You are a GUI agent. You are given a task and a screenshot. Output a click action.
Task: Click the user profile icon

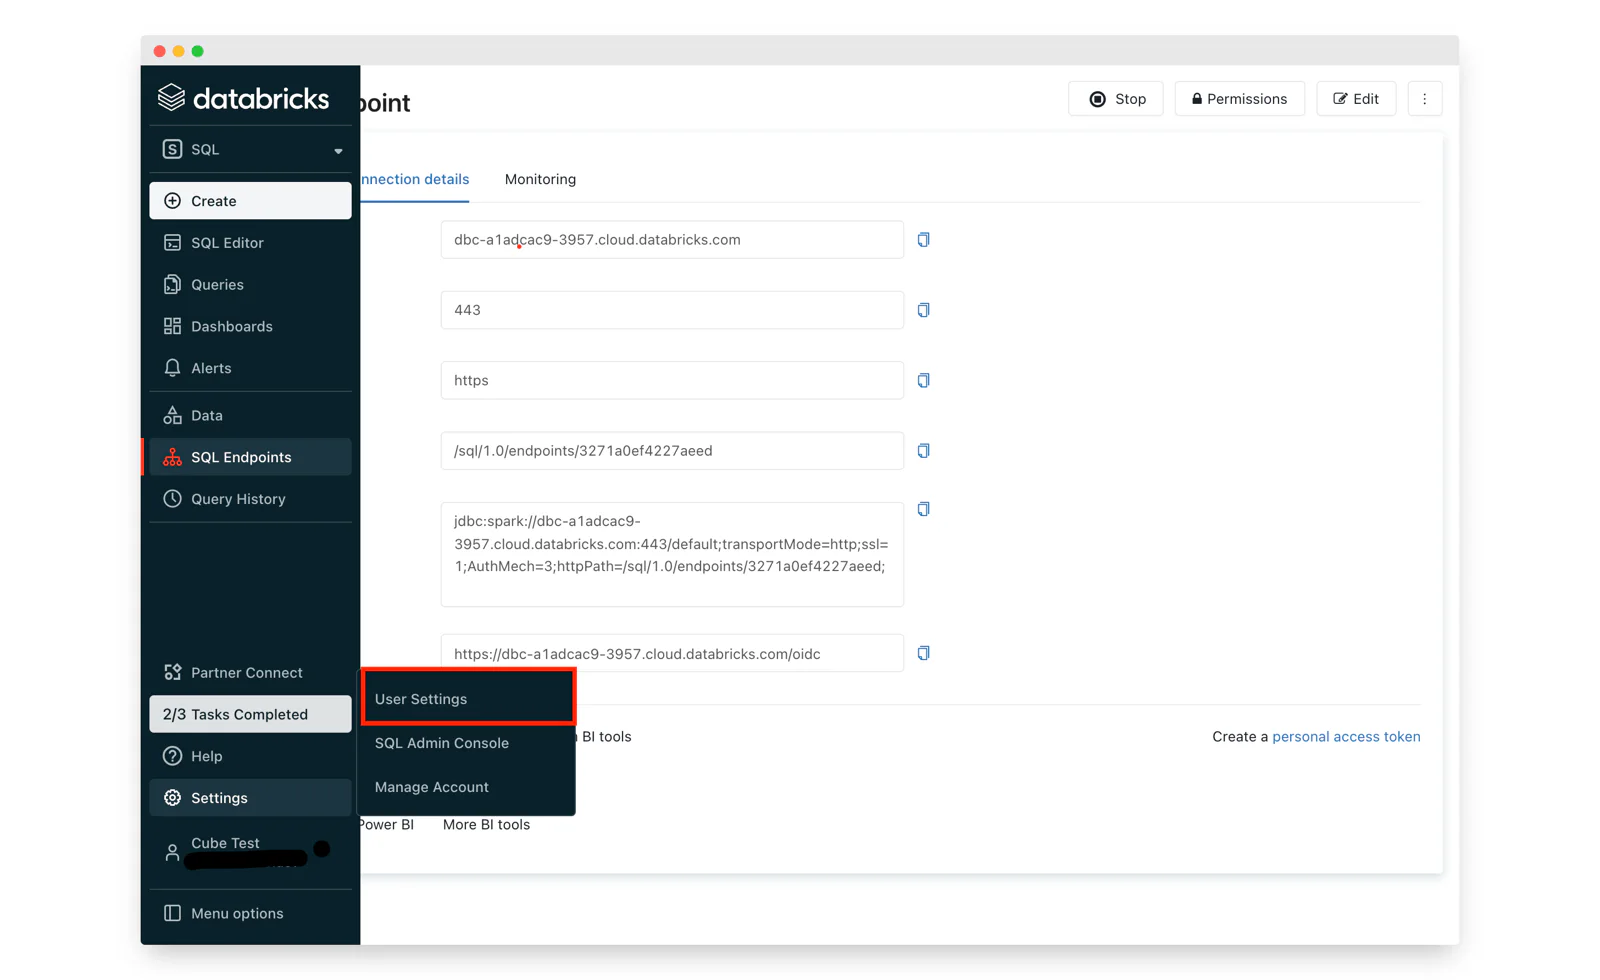point(172,853)
